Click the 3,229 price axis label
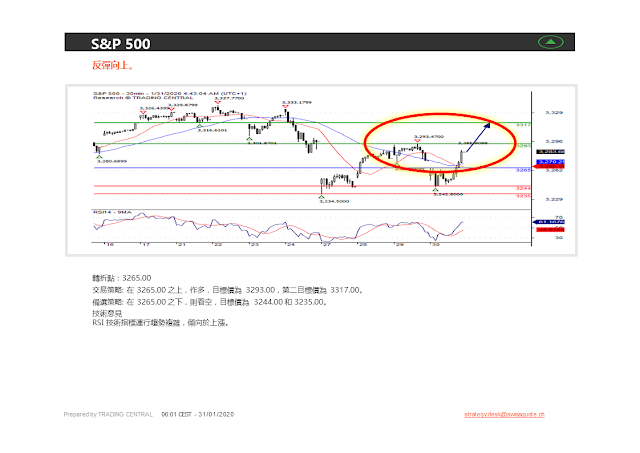The width and height of the screenshot is (640, 453). [554, 199]
